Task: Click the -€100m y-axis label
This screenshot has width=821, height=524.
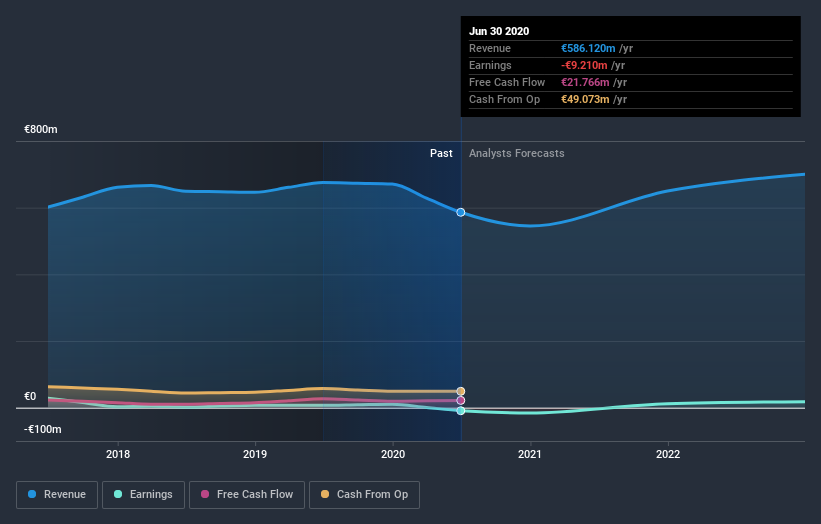Action: [42, 429]
